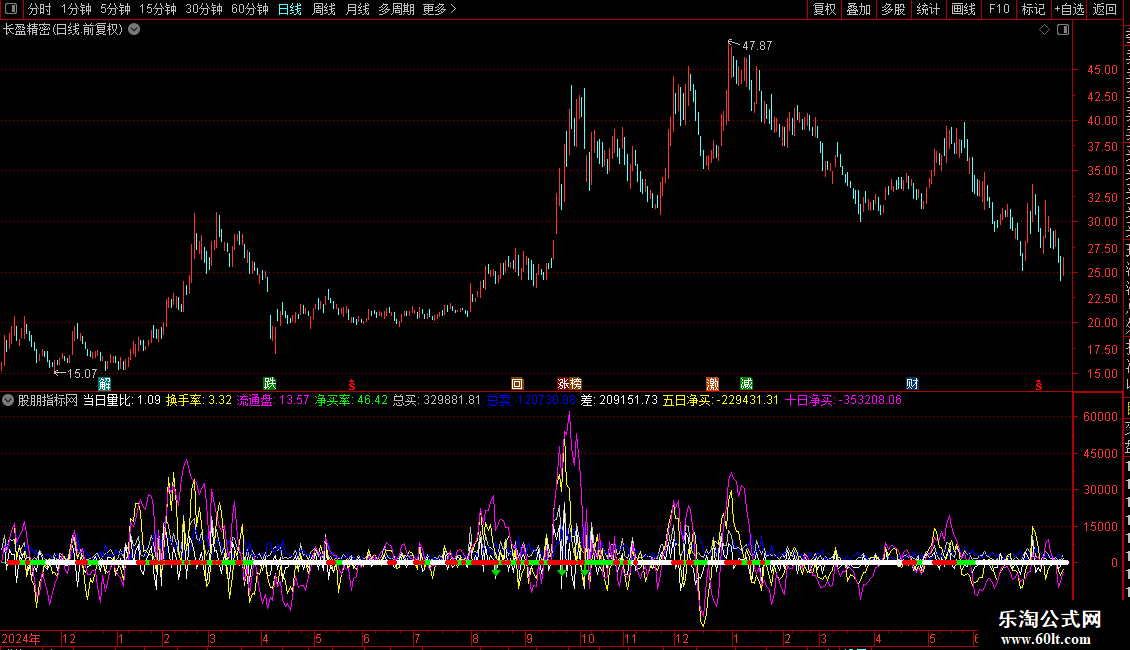
Task: Click the 45.00 price axis label
Action: tap(1103, 70)
